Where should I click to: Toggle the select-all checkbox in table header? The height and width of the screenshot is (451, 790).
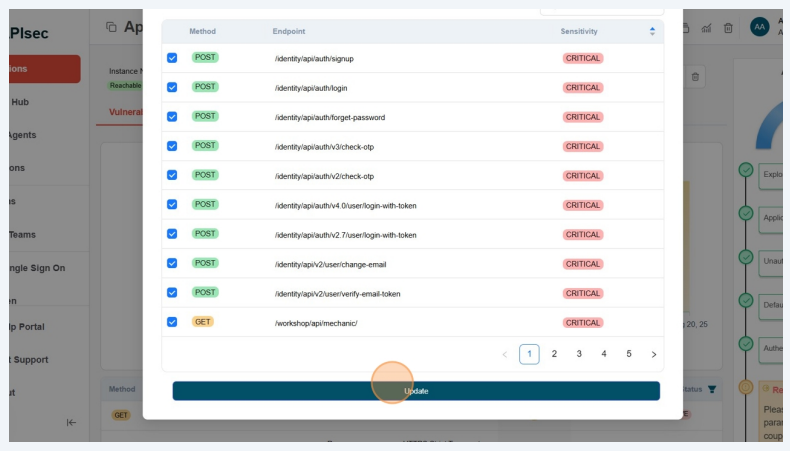tap(172, 32)
